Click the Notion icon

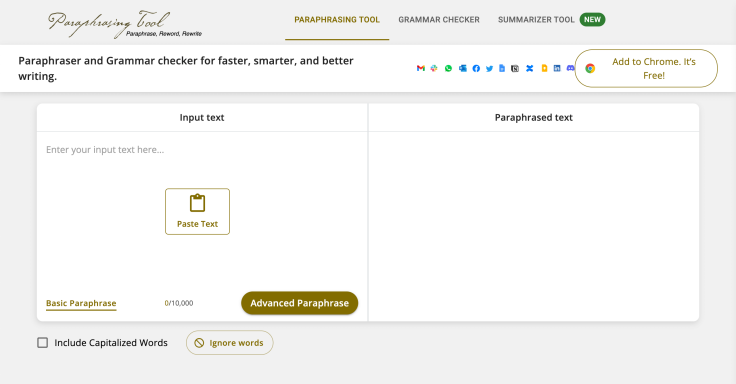tap(515, 69)
